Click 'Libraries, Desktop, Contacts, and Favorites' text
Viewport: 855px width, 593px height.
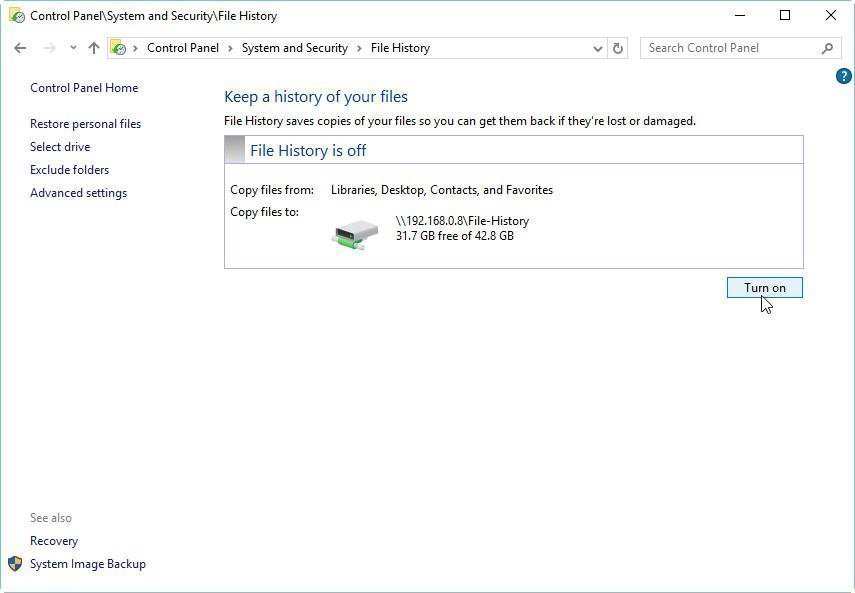pyautogui.click(x=442, y=190)
